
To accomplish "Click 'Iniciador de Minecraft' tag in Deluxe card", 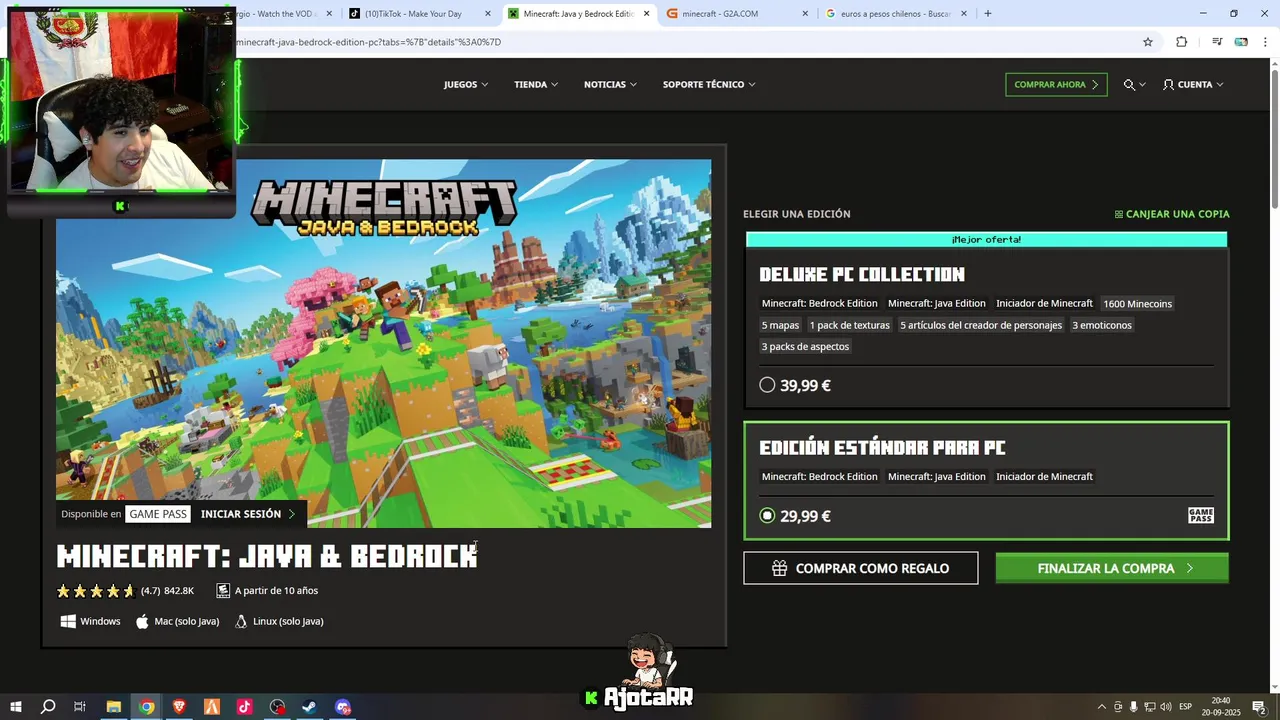I will (x=1044, y=304).
